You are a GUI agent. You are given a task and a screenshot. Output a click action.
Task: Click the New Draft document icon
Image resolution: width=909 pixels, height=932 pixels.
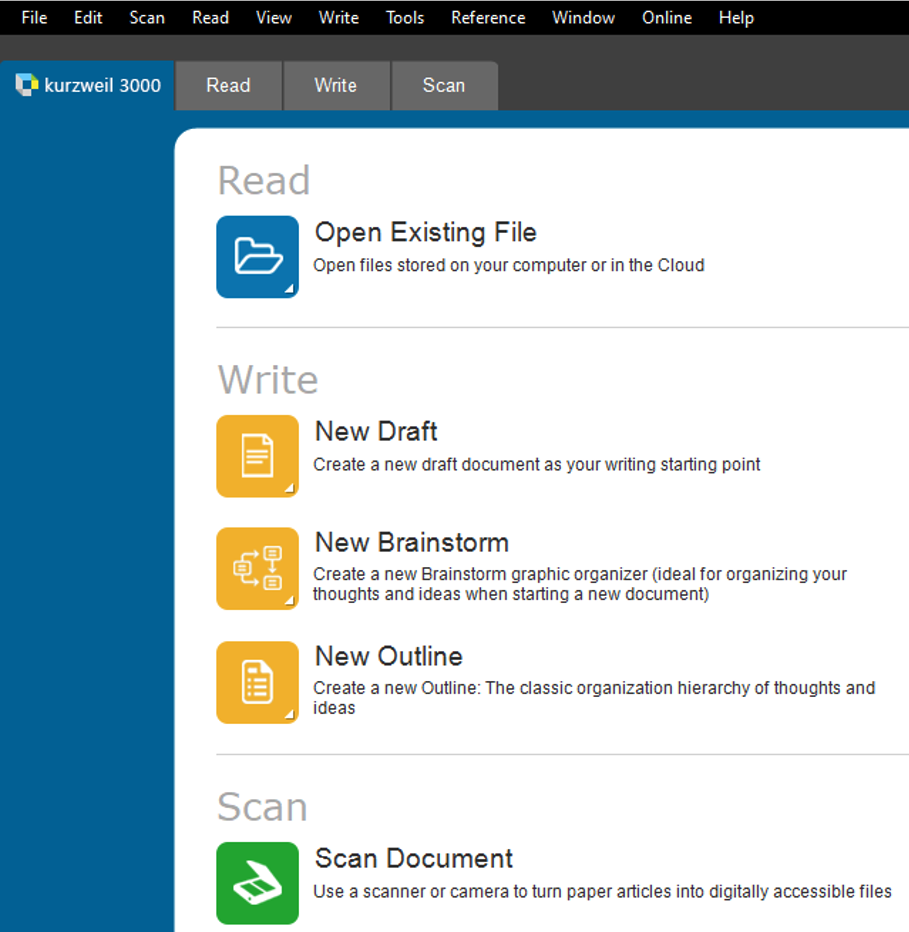coord(257,456)
